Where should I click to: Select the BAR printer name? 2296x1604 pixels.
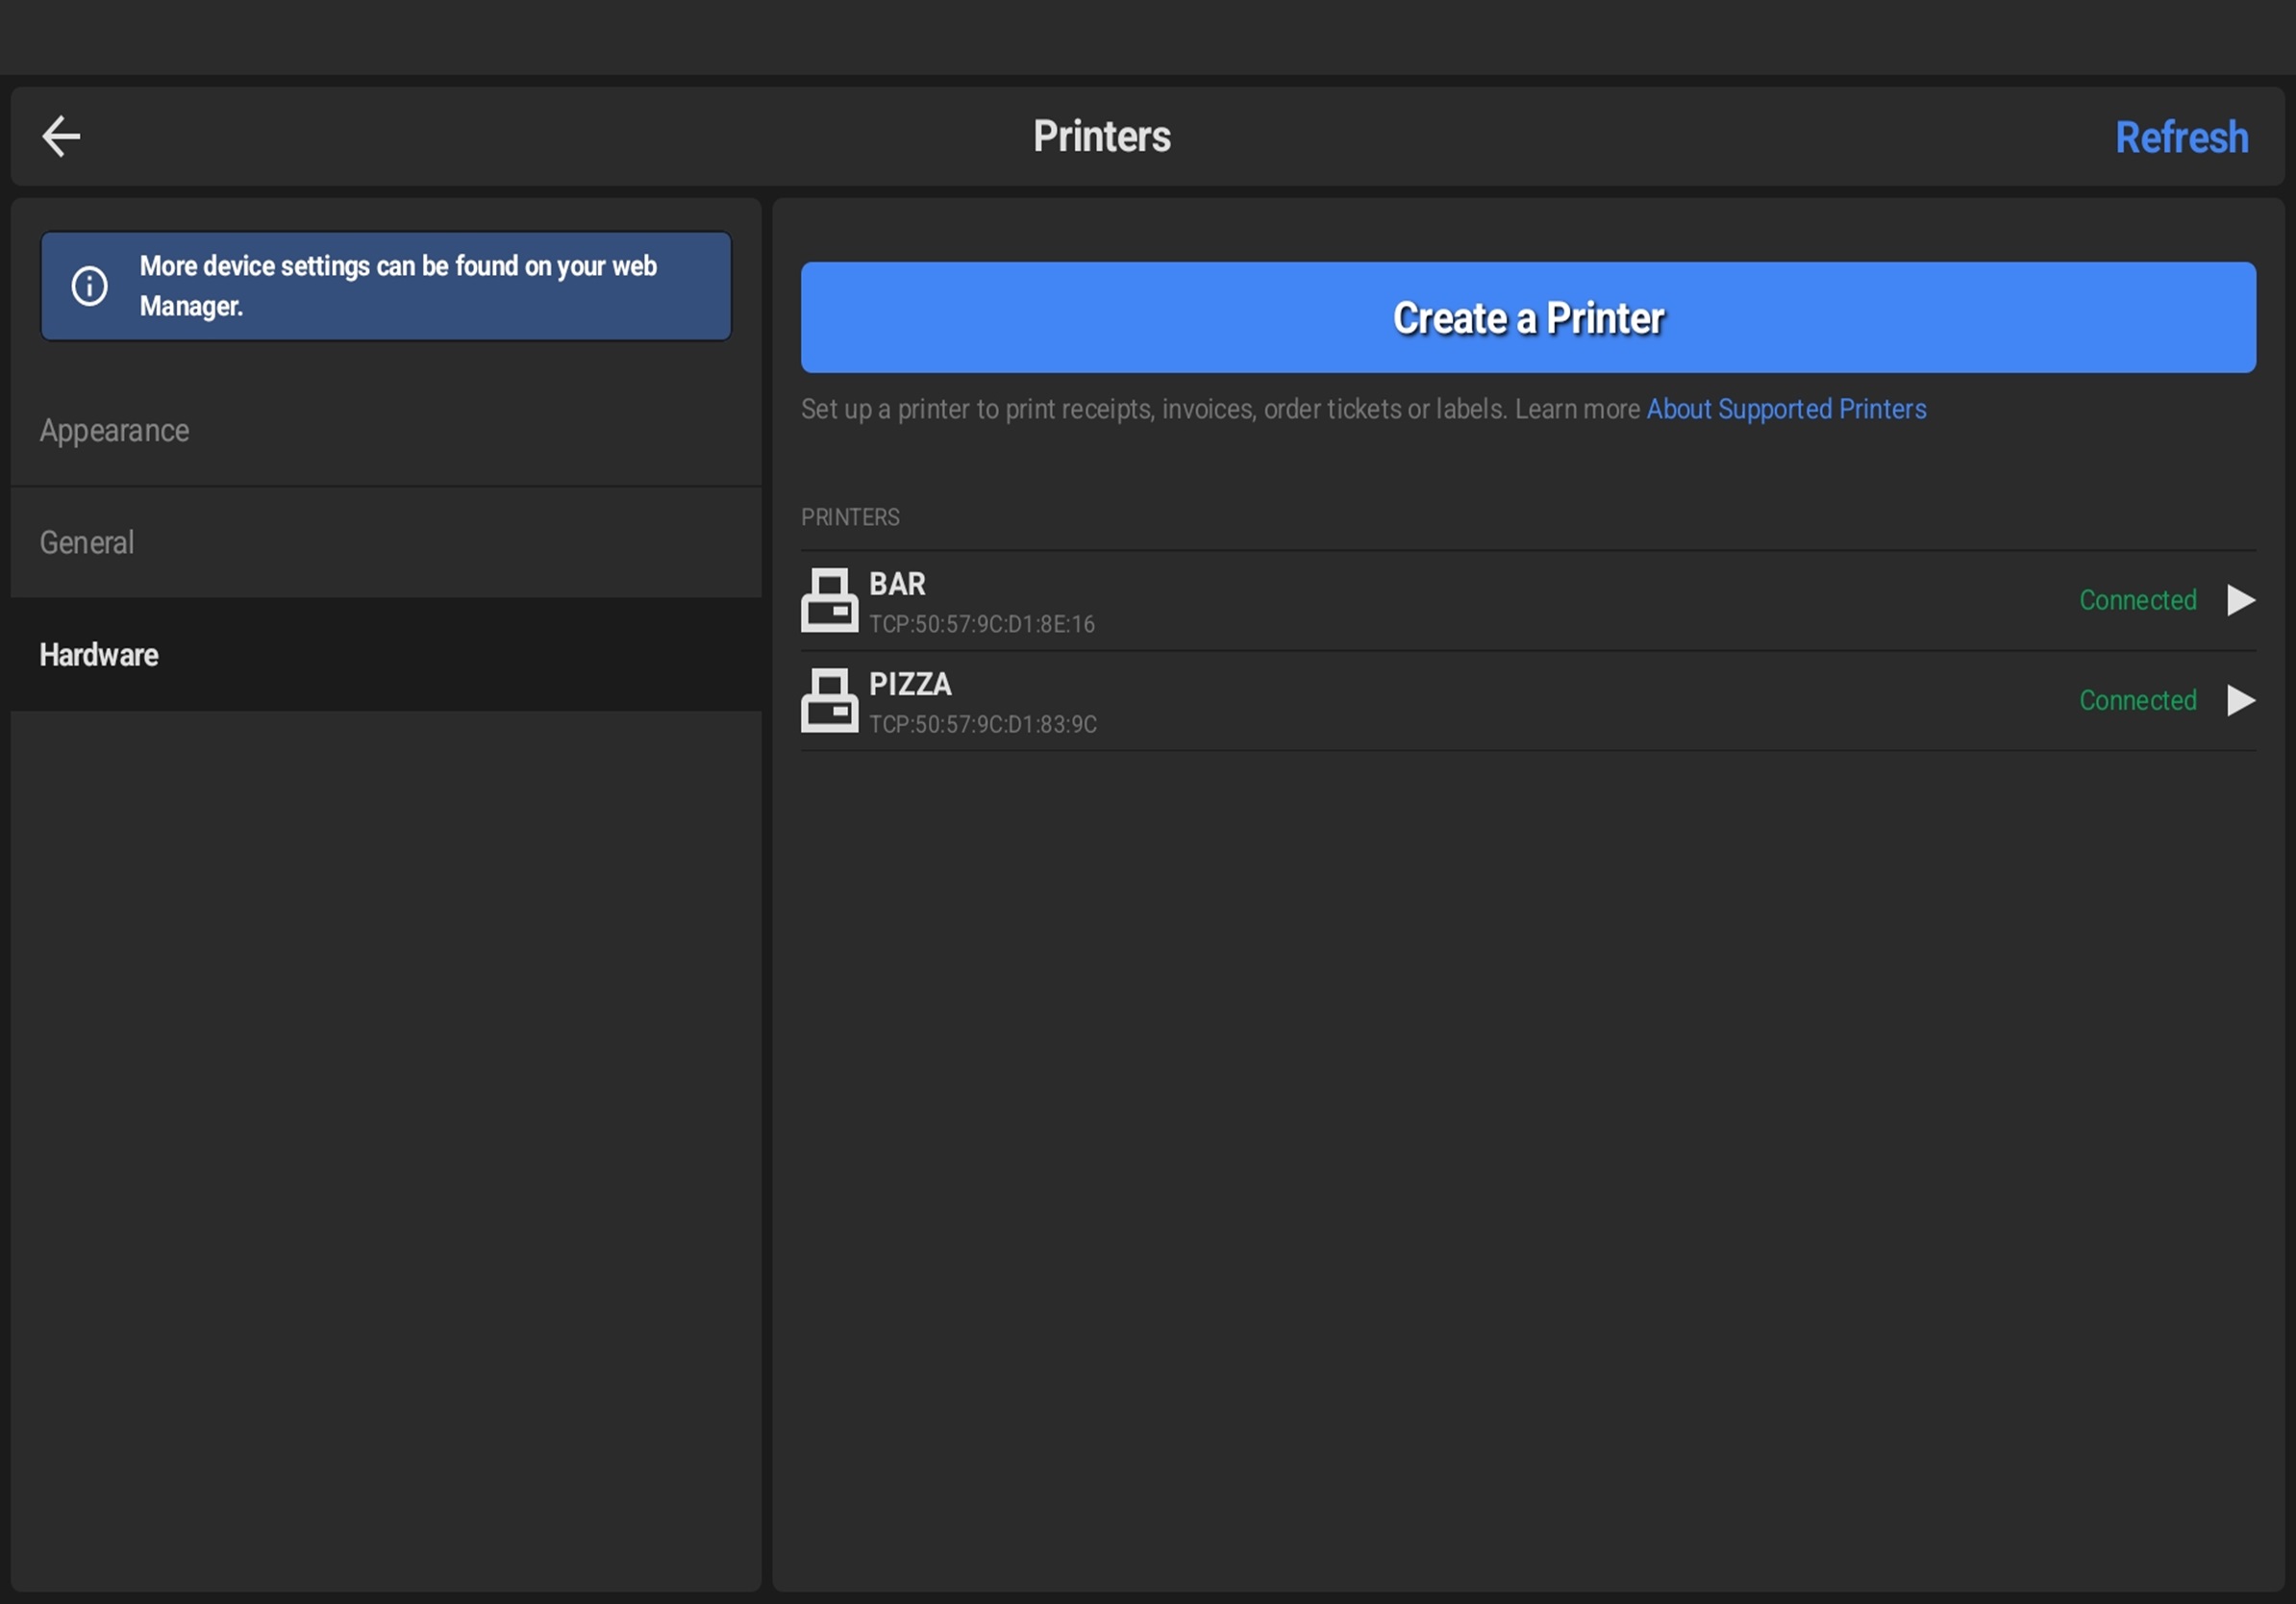pyautogui.click(x=897, y=584)
